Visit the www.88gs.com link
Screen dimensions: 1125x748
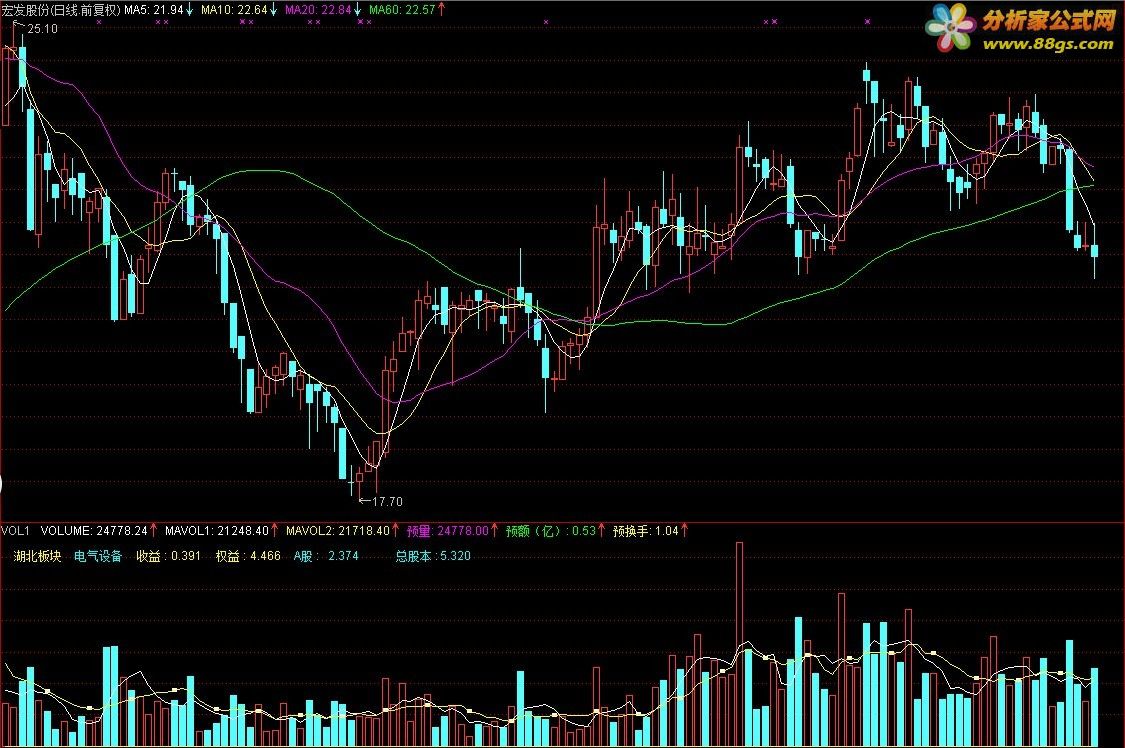pyautogui.click(x=1048, y=44)
